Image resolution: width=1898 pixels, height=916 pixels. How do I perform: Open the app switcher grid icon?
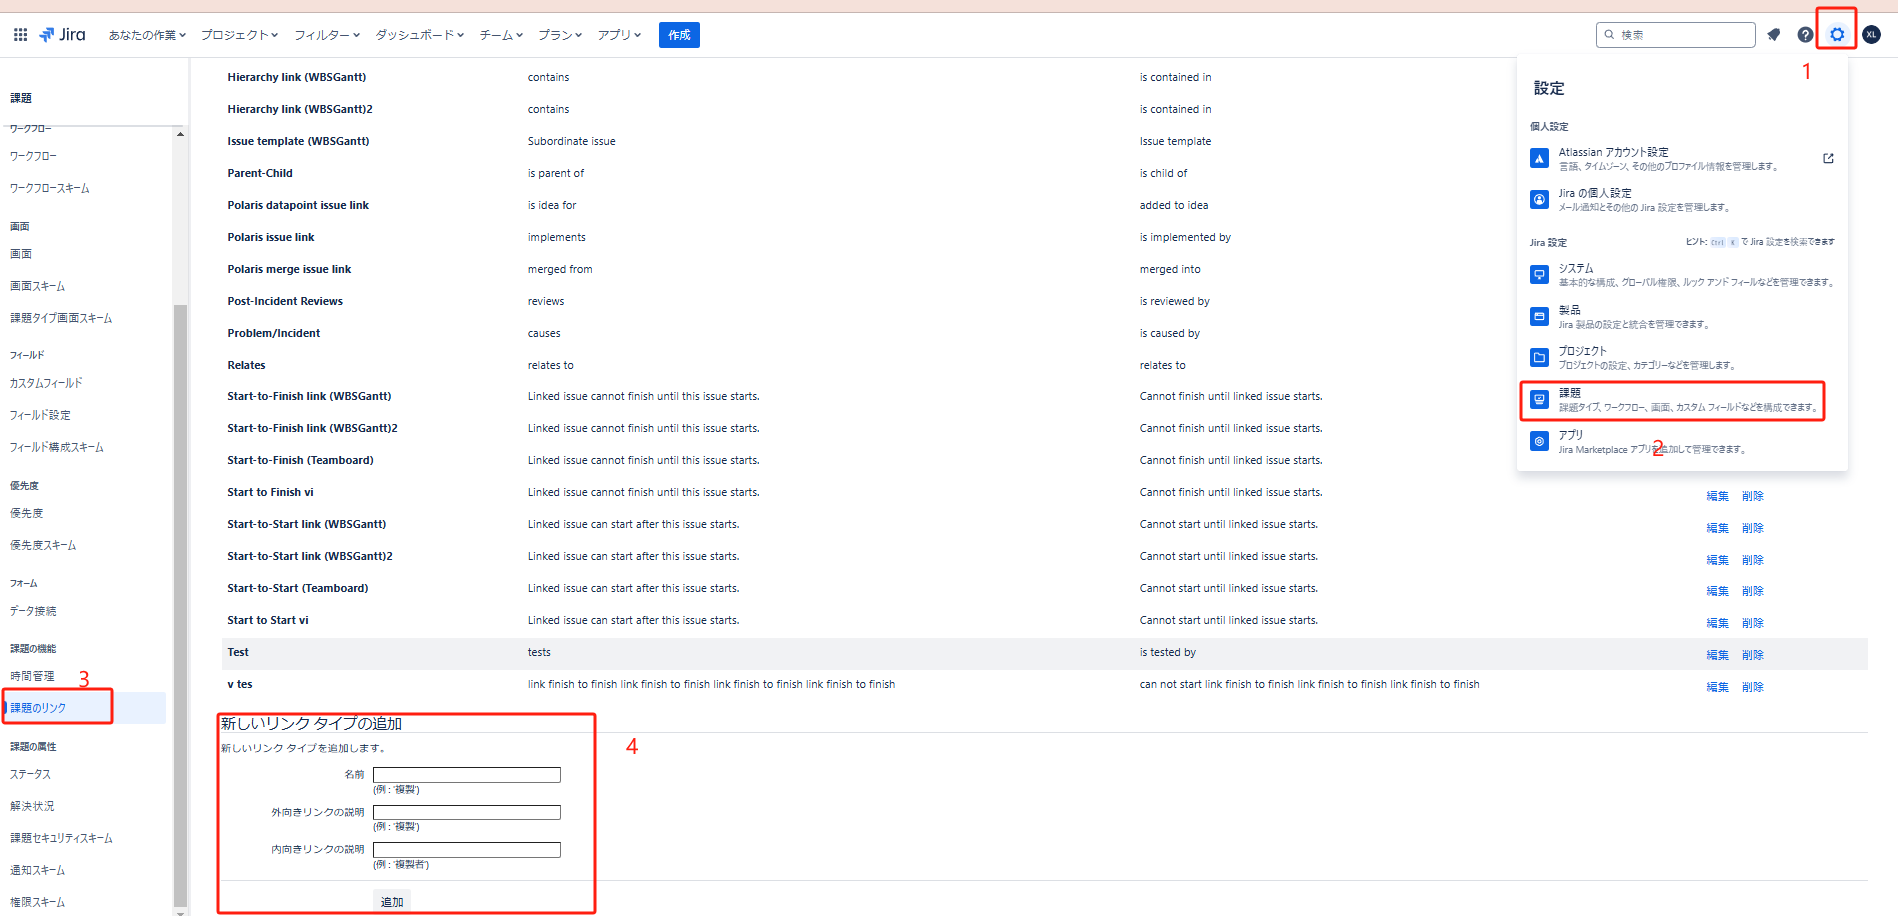20,35
